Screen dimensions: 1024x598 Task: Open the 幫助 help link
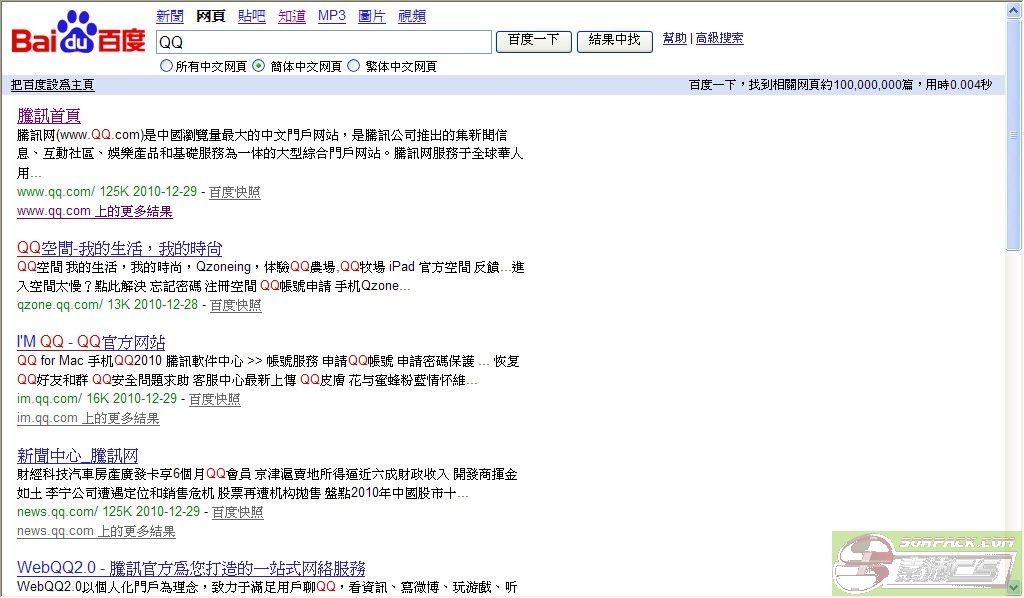coord(675,39)
